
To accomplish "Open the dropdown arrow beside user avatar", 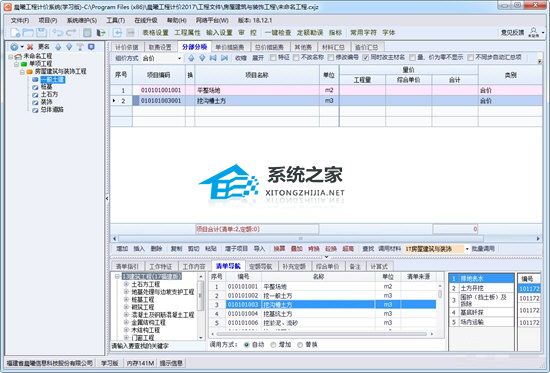I will [x=543, y=33].
